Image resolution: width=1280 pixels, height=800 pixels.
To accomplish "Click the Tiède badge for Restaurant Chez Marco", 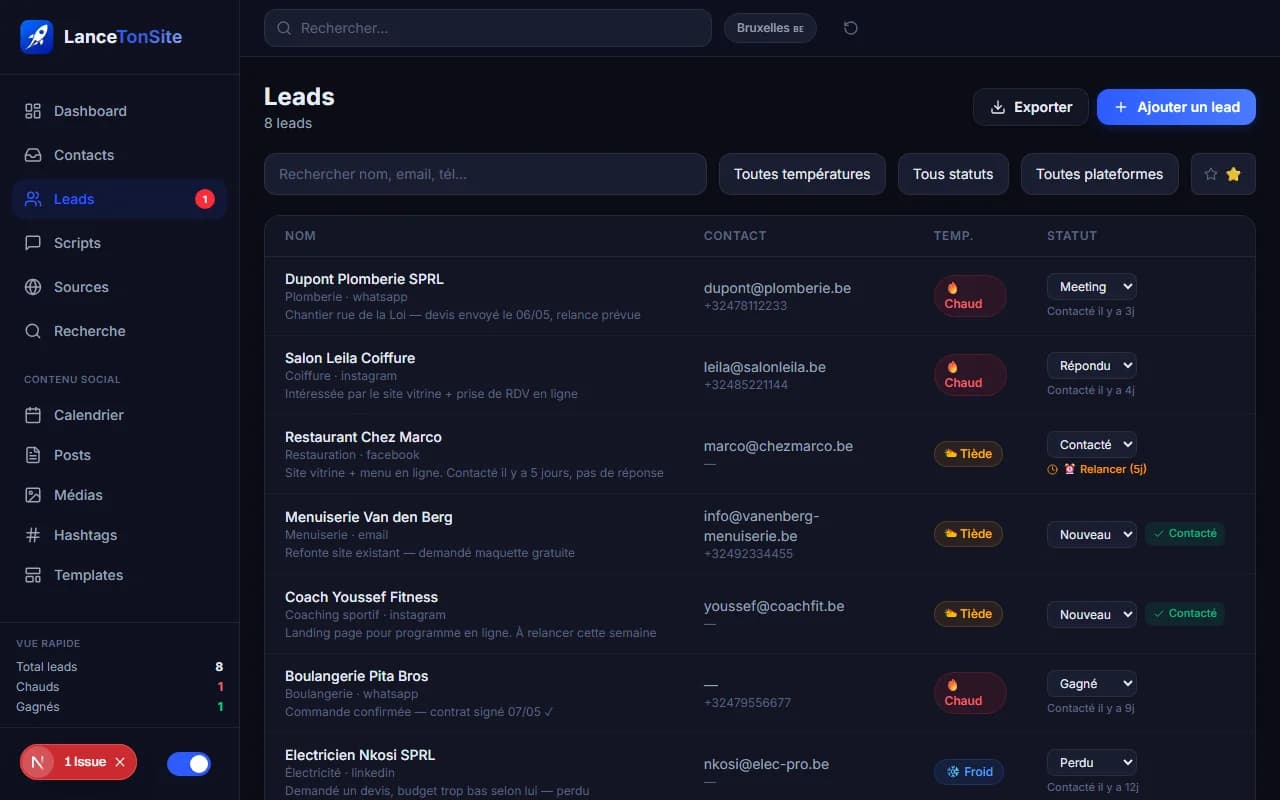I will [968, 454].
